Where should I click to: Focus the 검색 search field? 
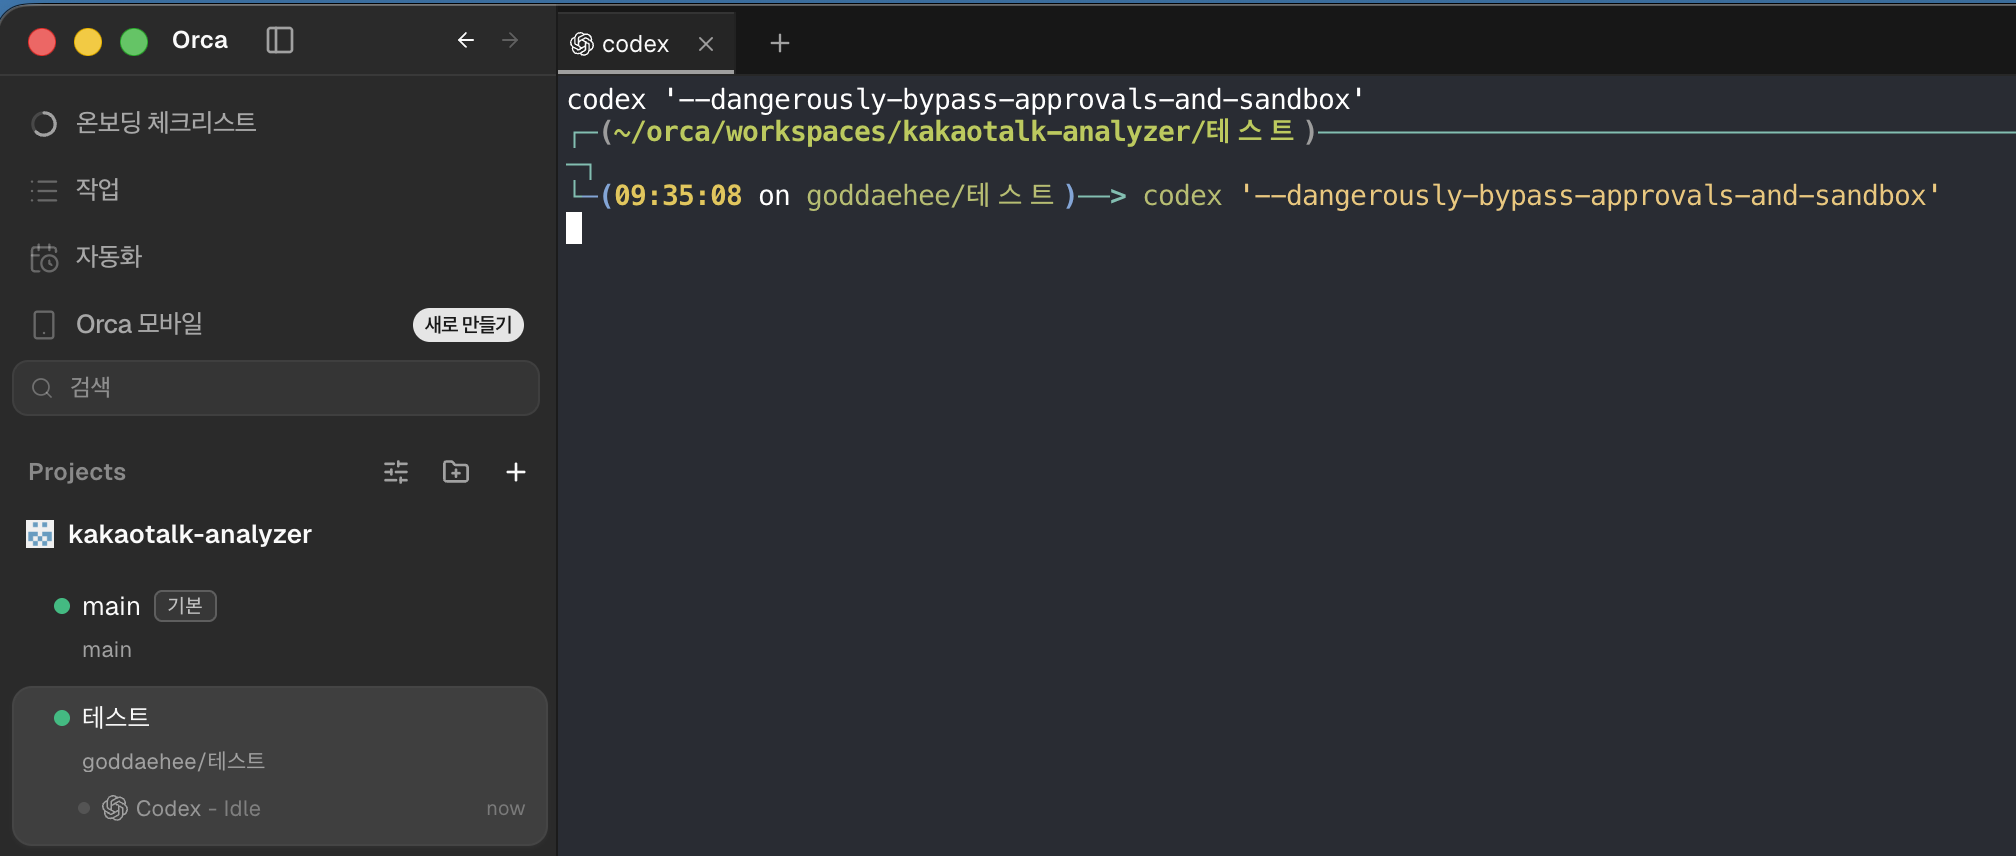coord(276,388)
